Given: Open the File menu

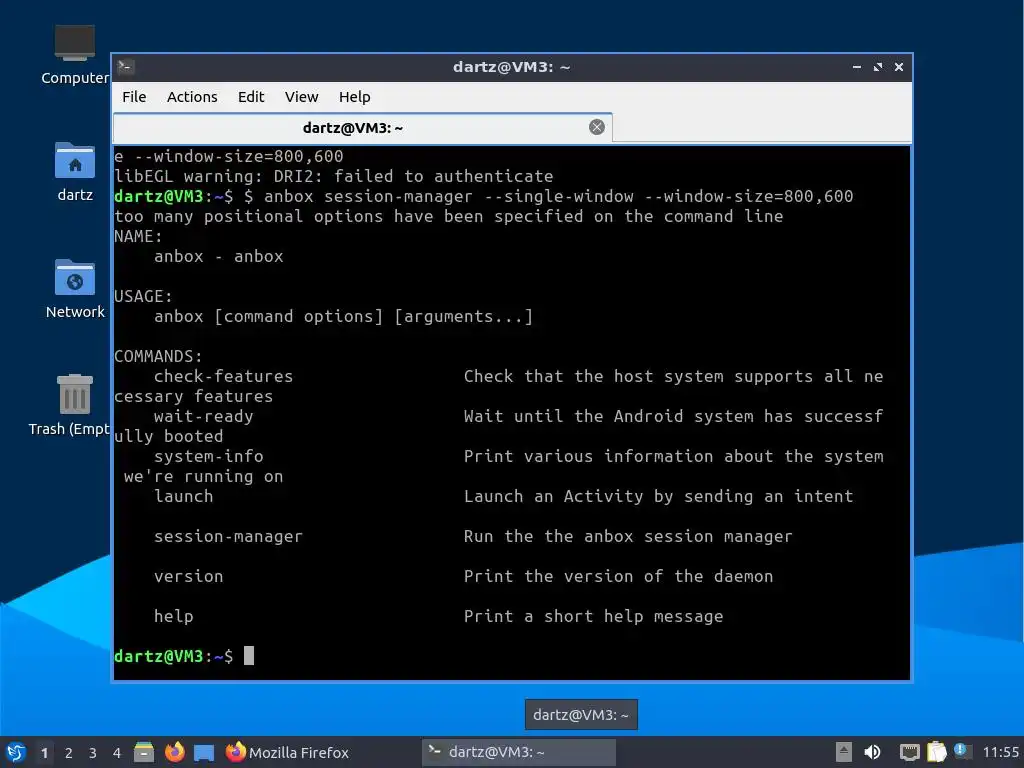Looking at the screenshot, I should click(134, 97).
